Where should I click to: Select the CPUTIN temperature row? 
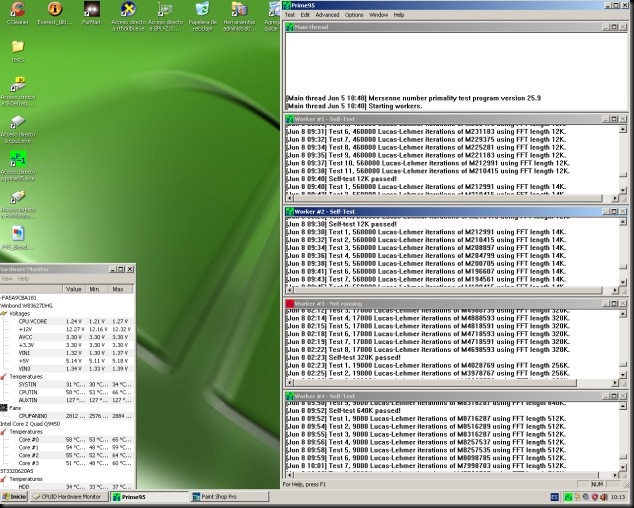tap(67, 392)
